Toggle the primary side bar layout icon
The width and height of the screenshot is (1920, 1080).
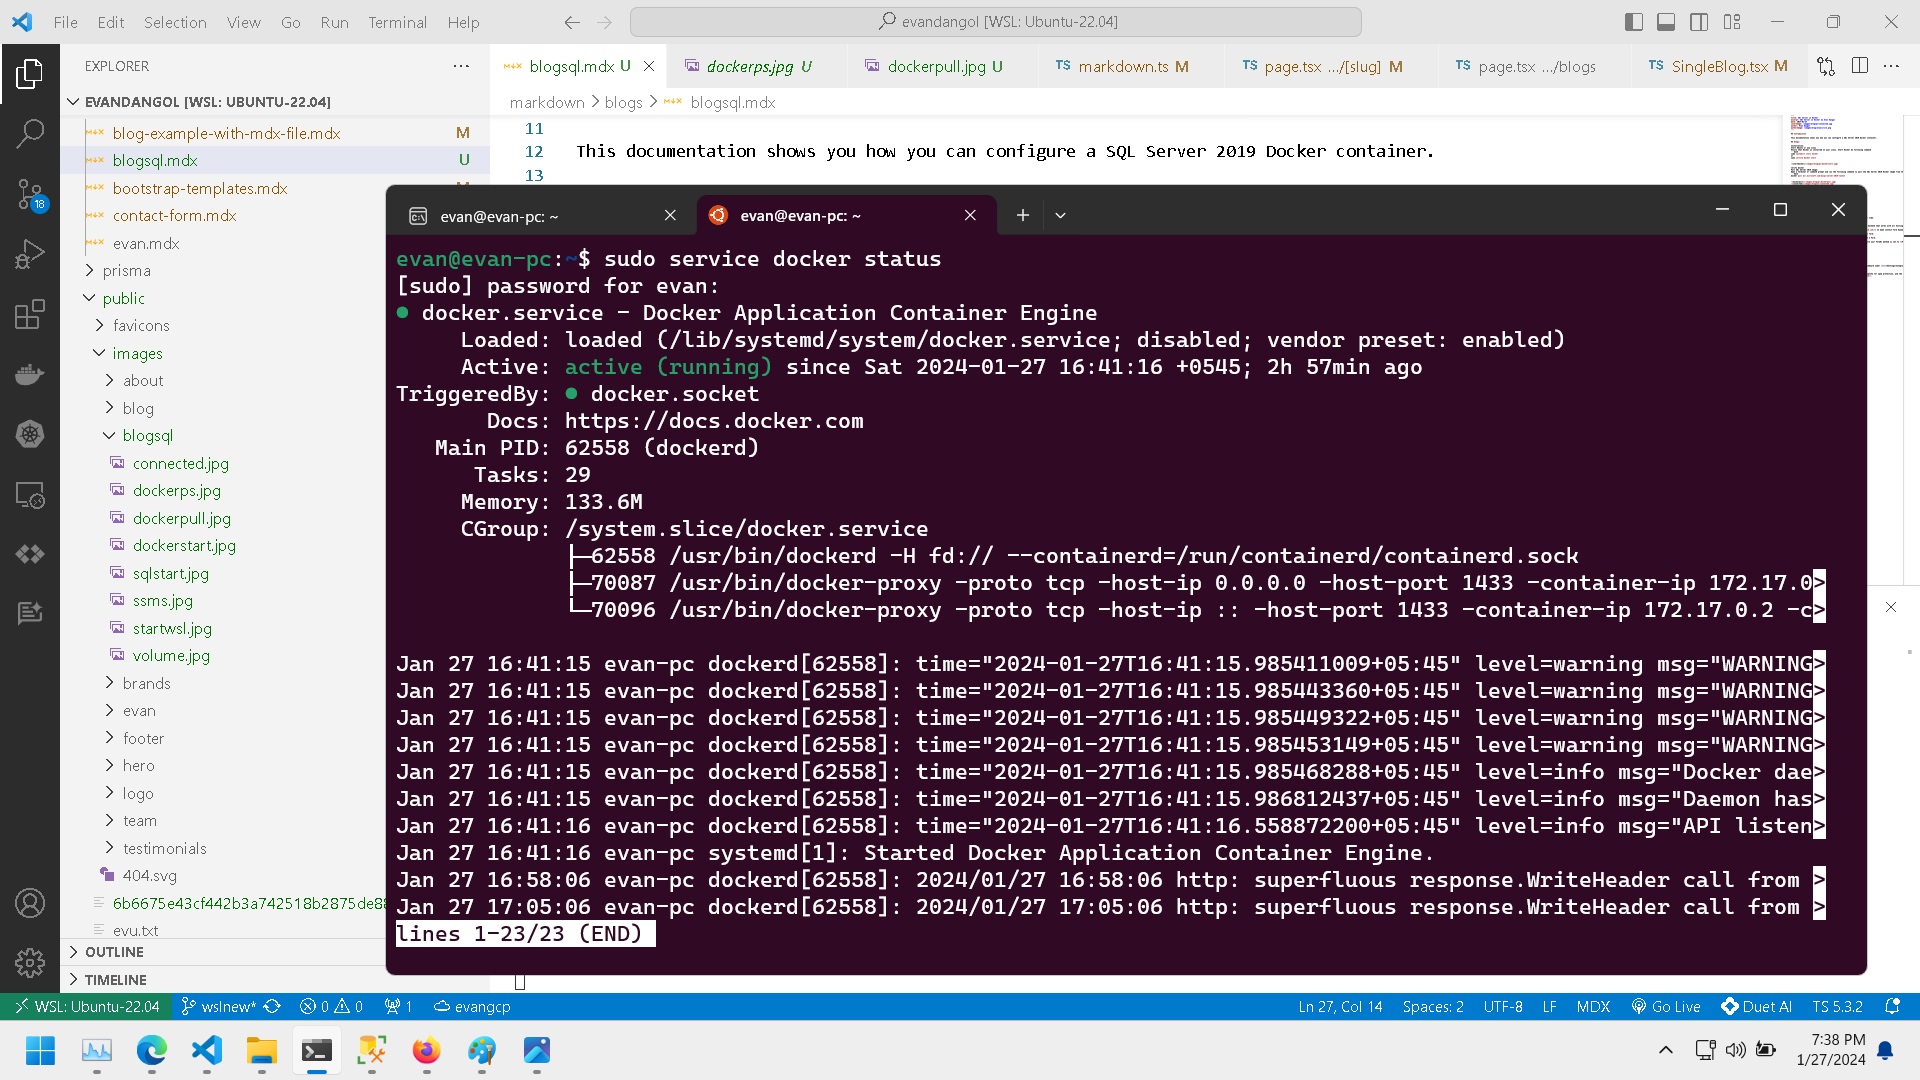pos(1634,22)
